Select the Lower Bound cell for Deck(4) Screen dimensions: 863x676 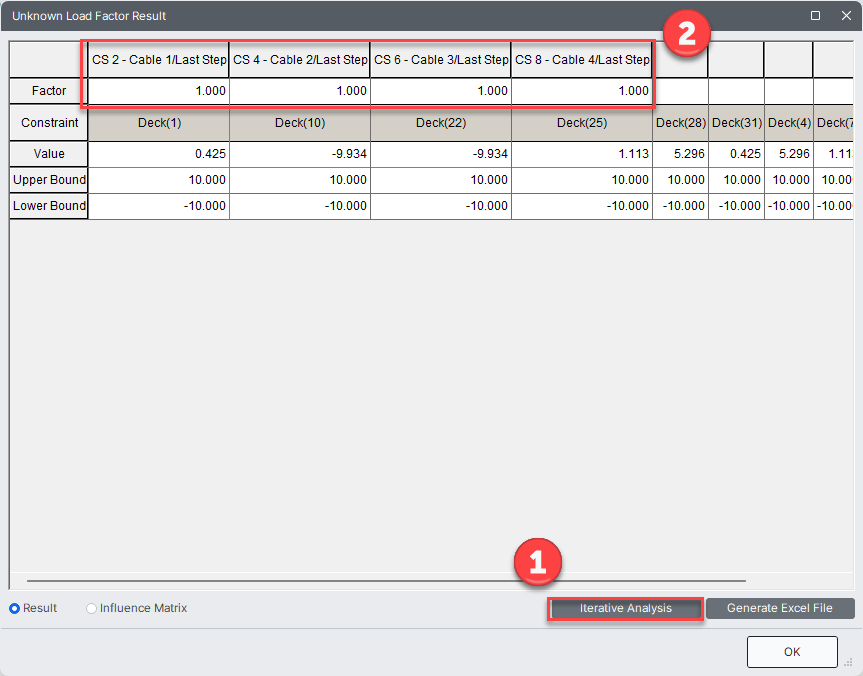coord(789,206)
